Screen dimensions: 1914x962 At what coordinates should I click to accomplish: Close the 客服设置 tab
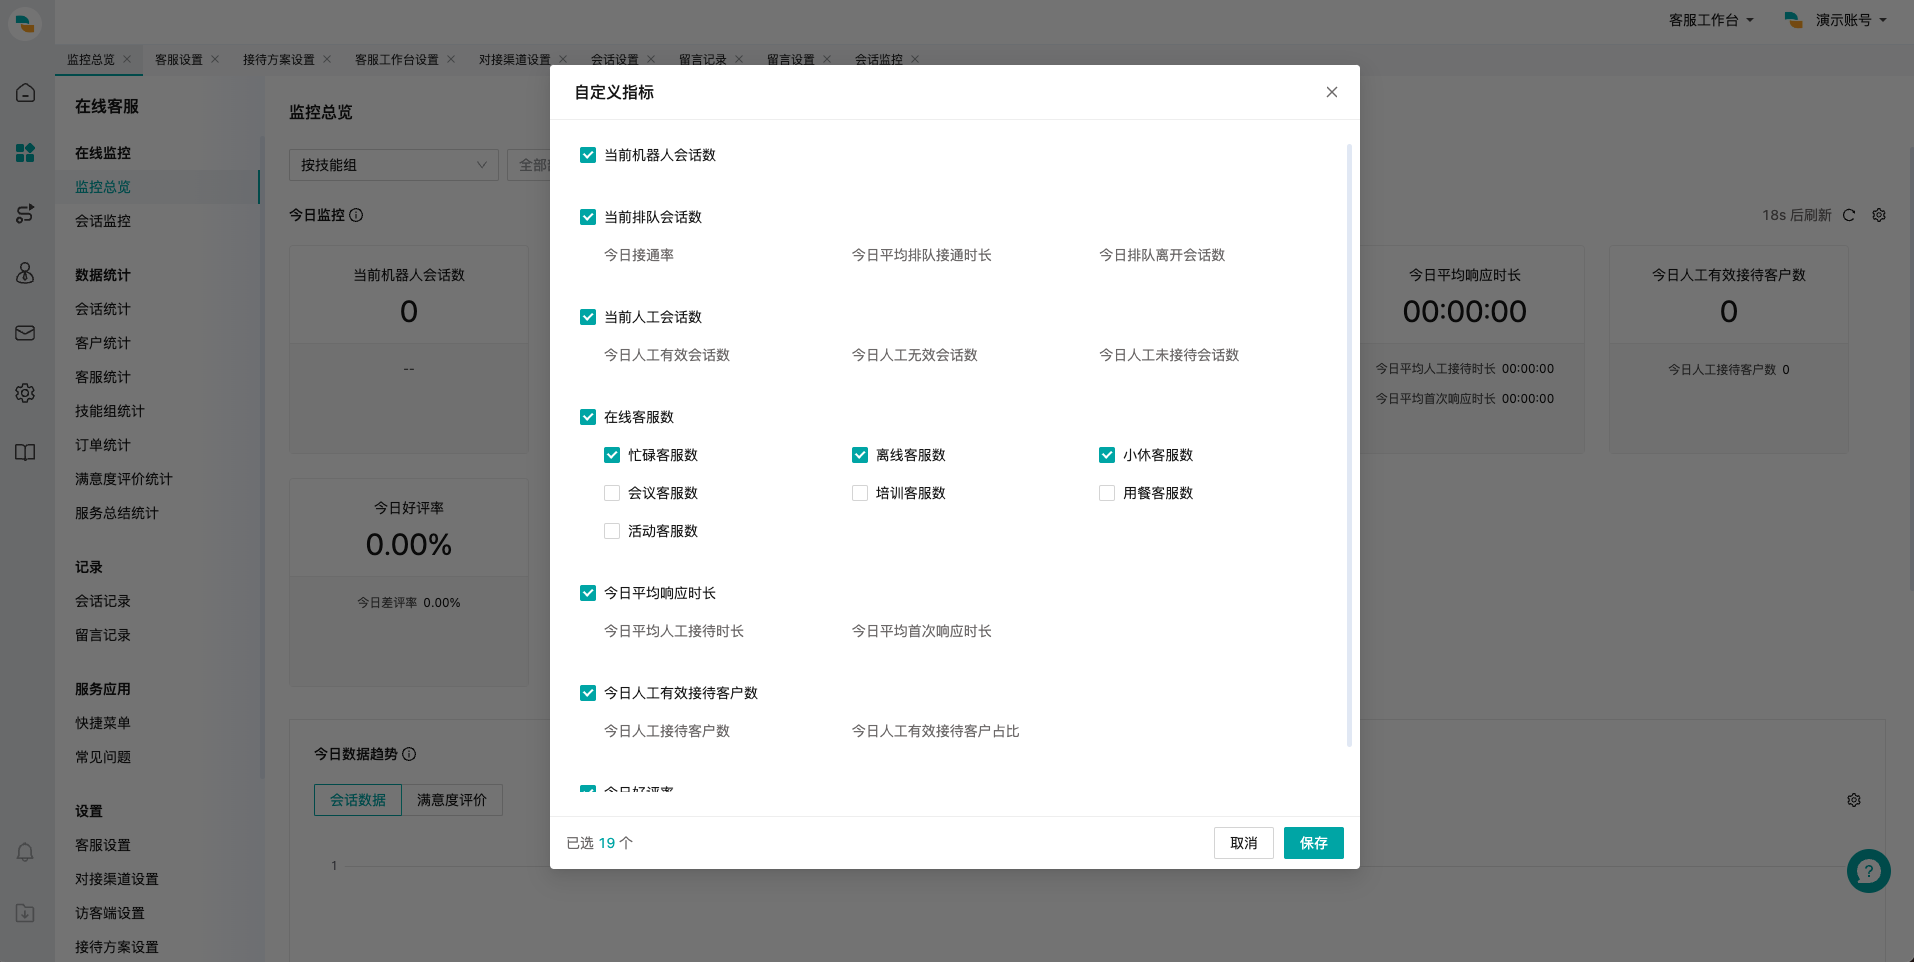(x=215, y=59)
